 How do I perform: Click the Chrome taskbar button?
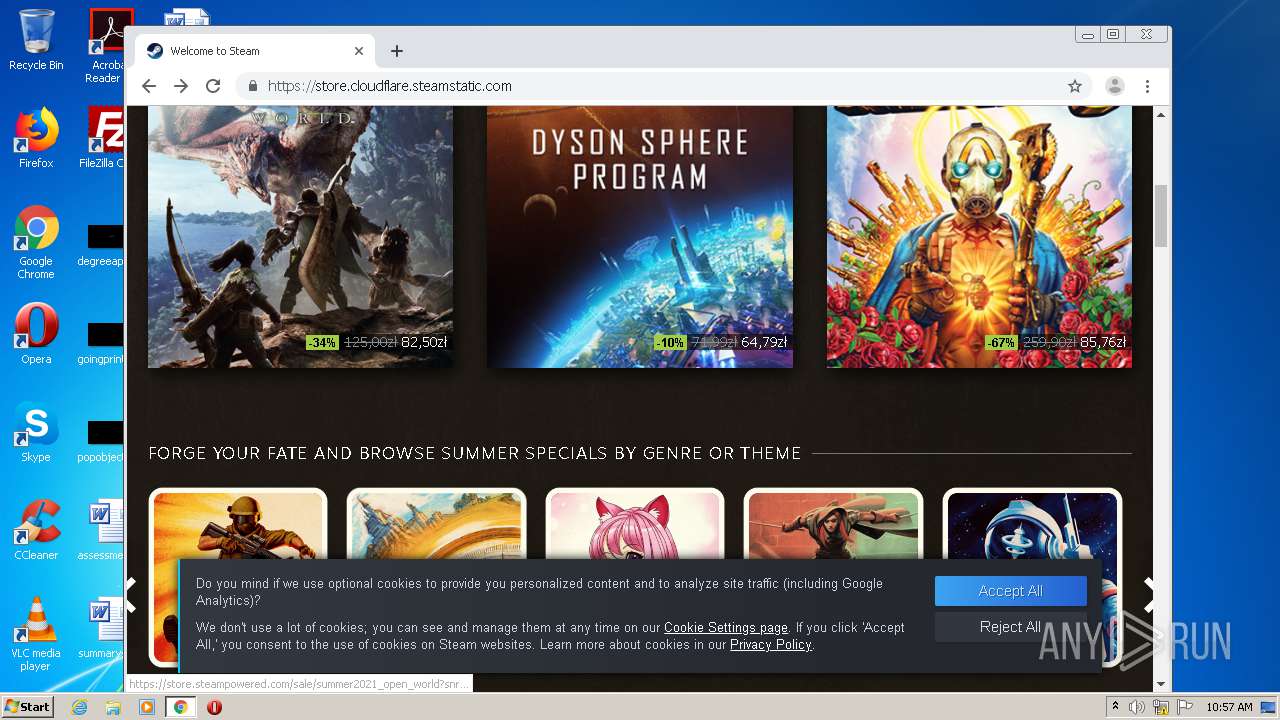180,707
